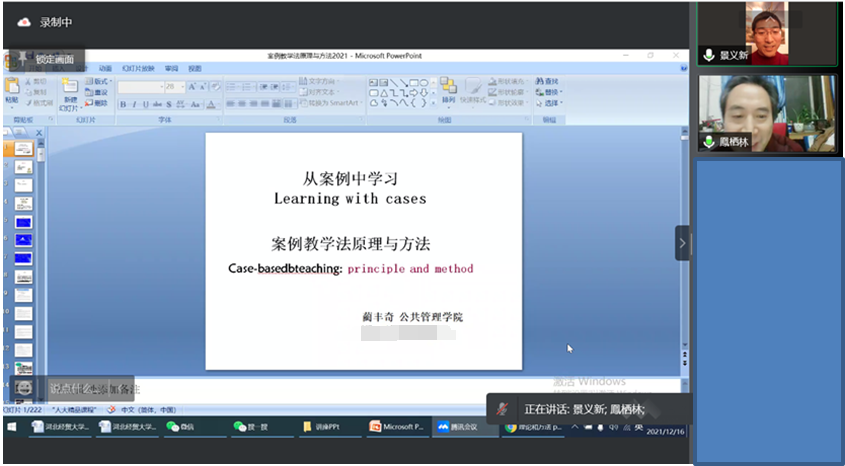Toggle Underline formatting in the font group
This screenshot has width=845, height=466.
pos(145,104)
